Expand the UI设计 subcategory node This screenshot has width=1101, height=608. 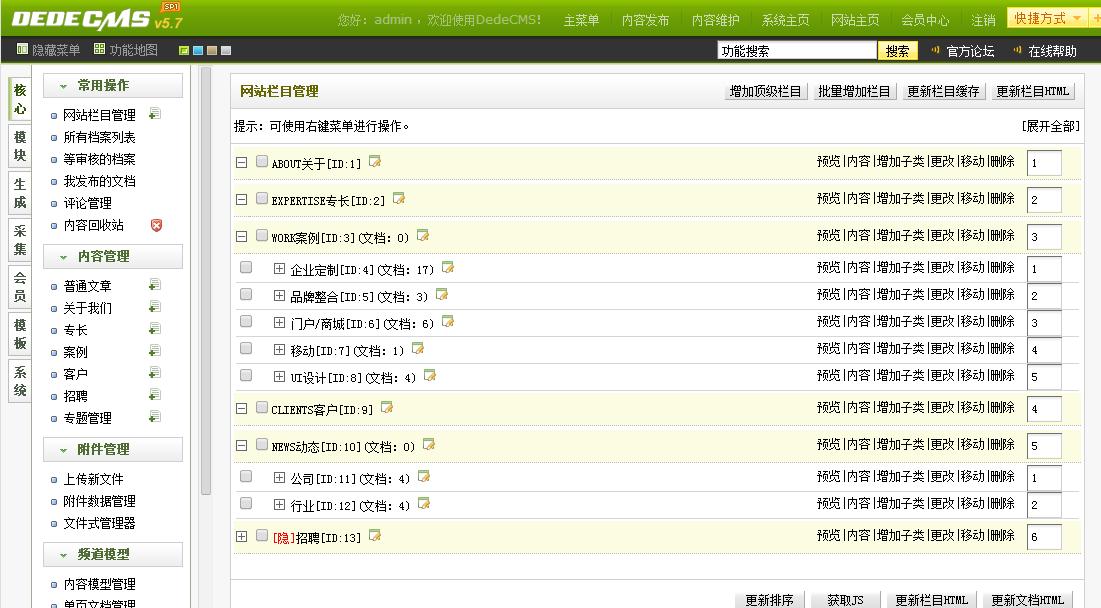pyautogui.click(x=279, y=377)
